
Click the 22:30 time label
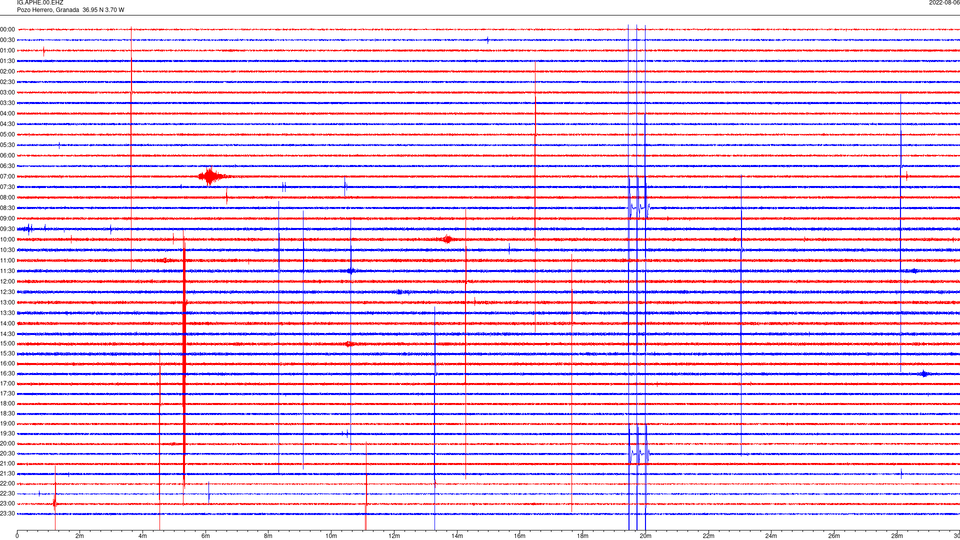pos(7,493)
